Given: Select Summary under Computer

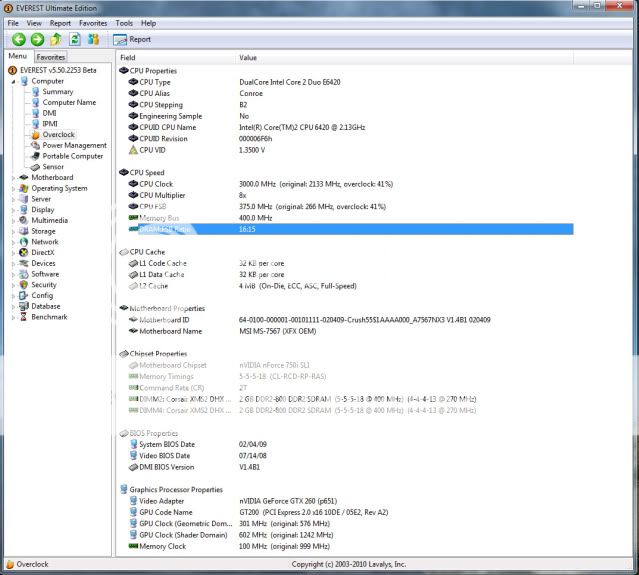Looking at the screenshot, I should tap(58, 92).
